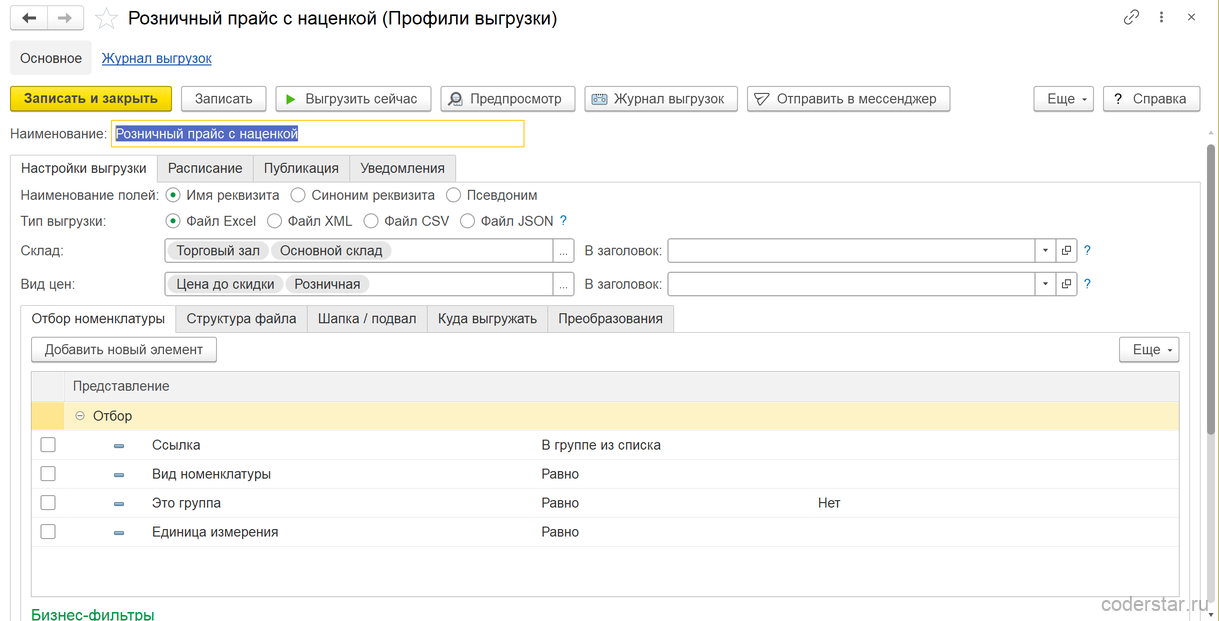
Task: Add profile to favorites with the star icon
Action: pos(107,18)
